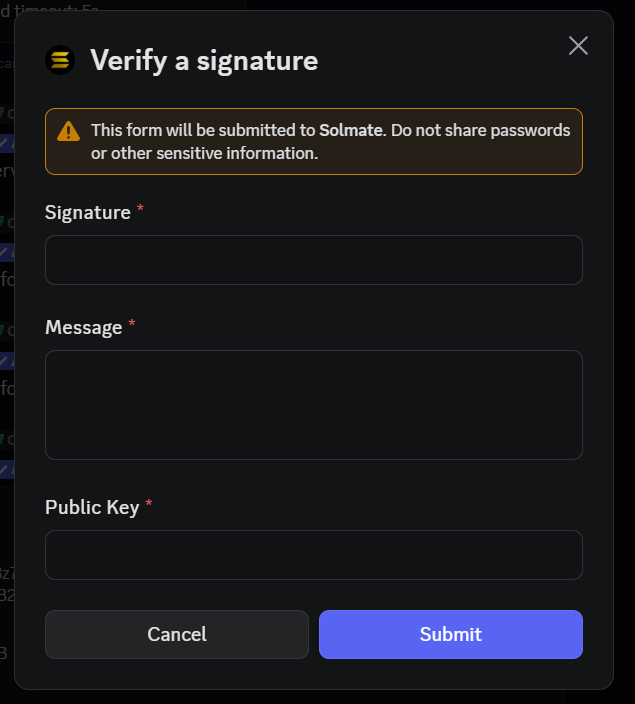Click inside the Message text area
Image resolution: width=635 pixels, height=704 pixels.
coord(313,404)
